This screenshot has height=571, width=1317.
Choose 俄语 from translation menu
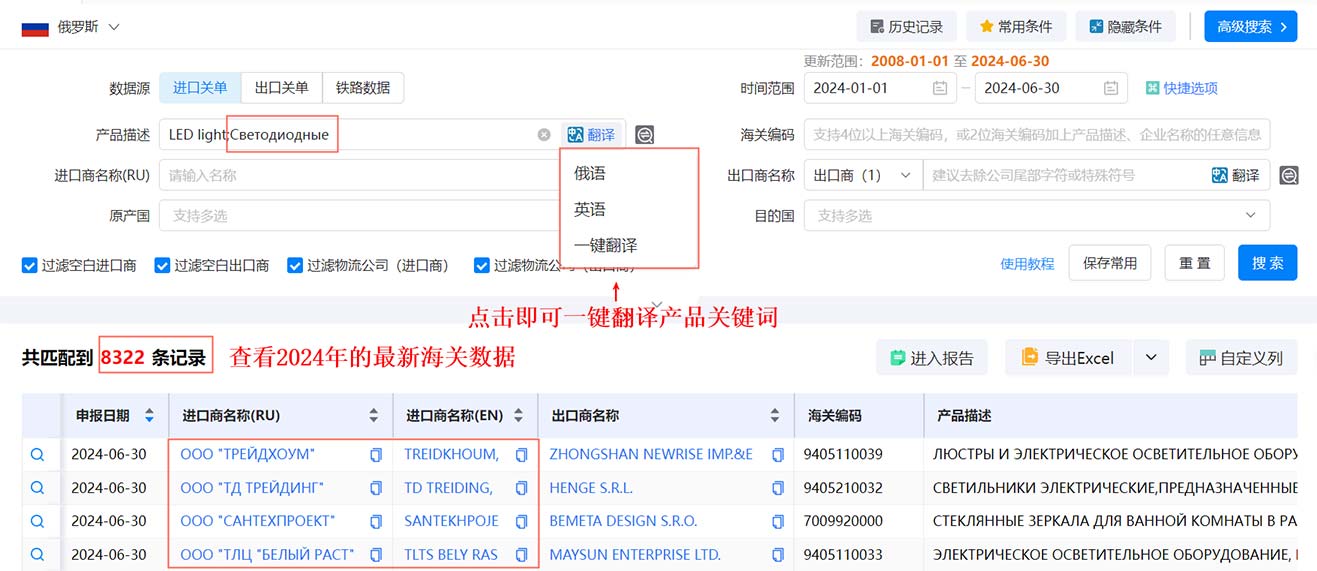pos(590,173)
